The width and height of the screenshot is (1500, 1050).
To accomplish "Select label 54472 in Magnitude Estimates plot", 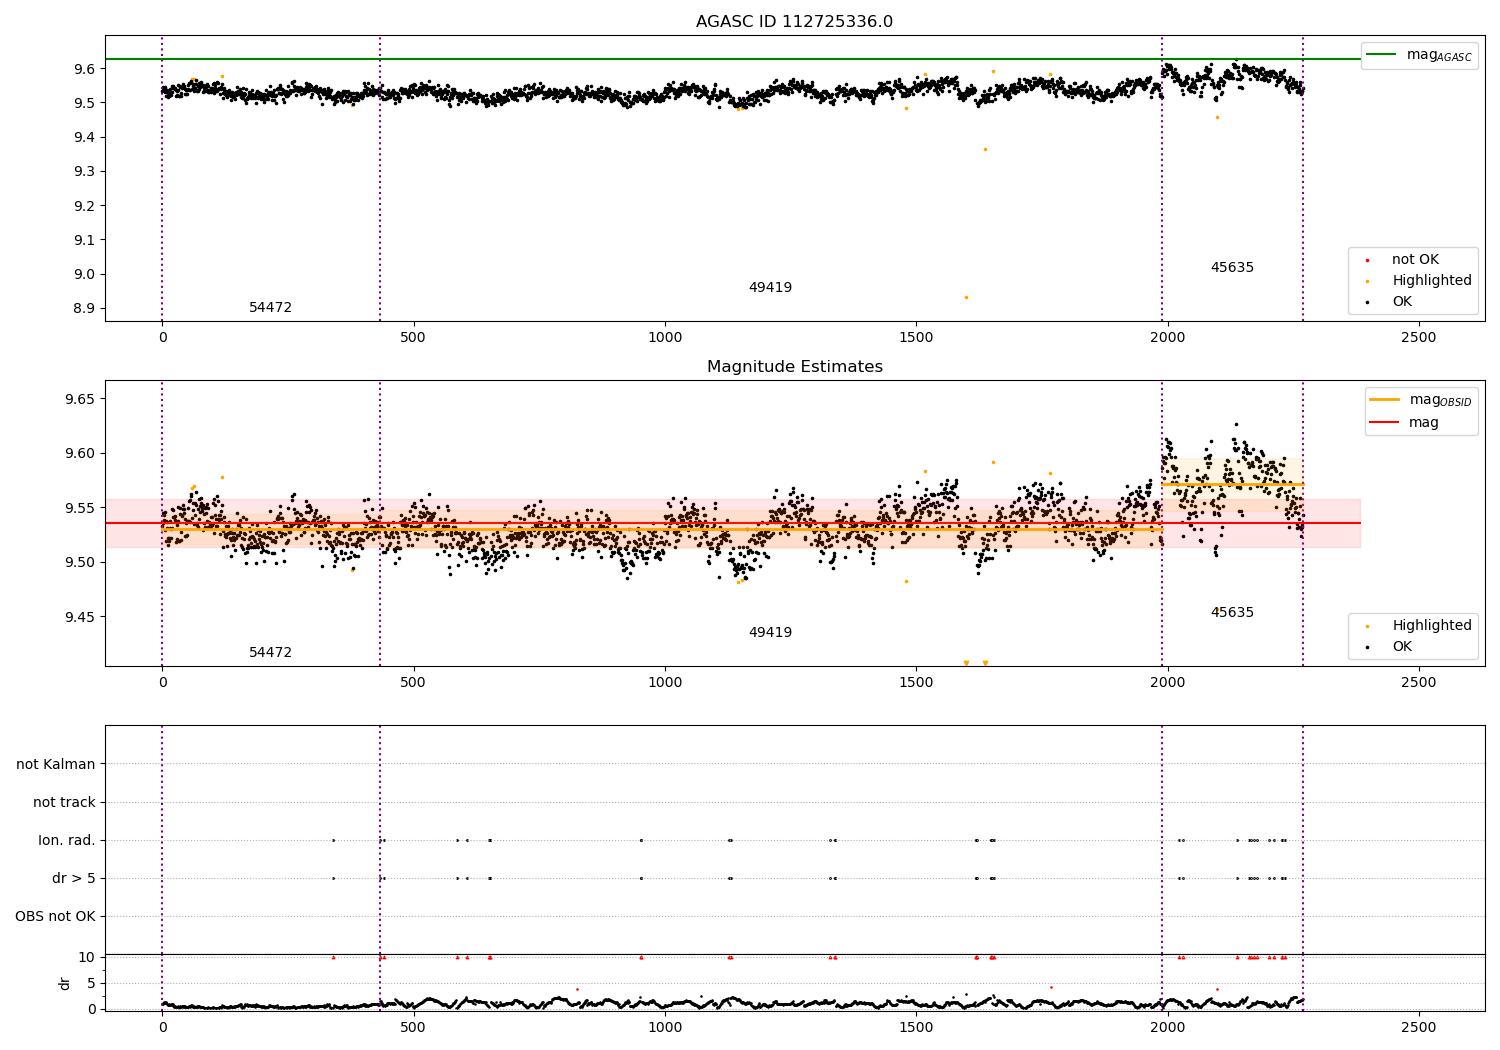I will click(270, 653).
